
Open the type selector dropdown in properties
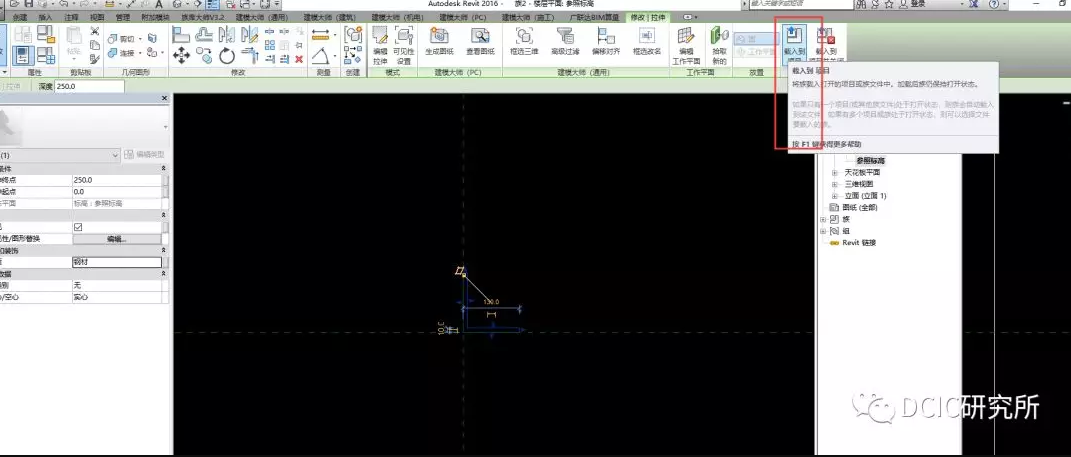click(165, 127)
